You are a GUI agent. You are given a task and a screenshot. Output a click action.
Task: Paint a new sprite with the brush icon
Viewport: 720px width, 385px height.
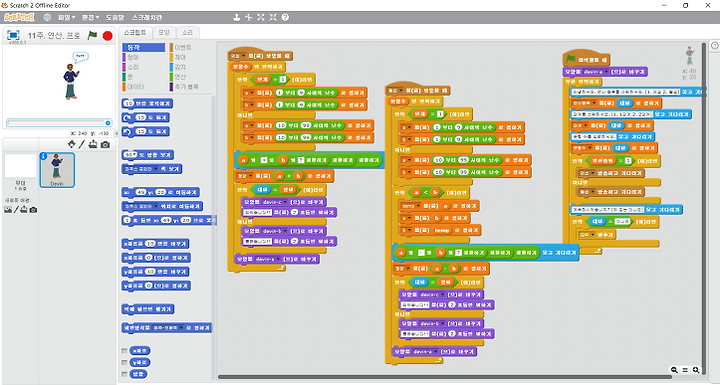coord(82,144)
